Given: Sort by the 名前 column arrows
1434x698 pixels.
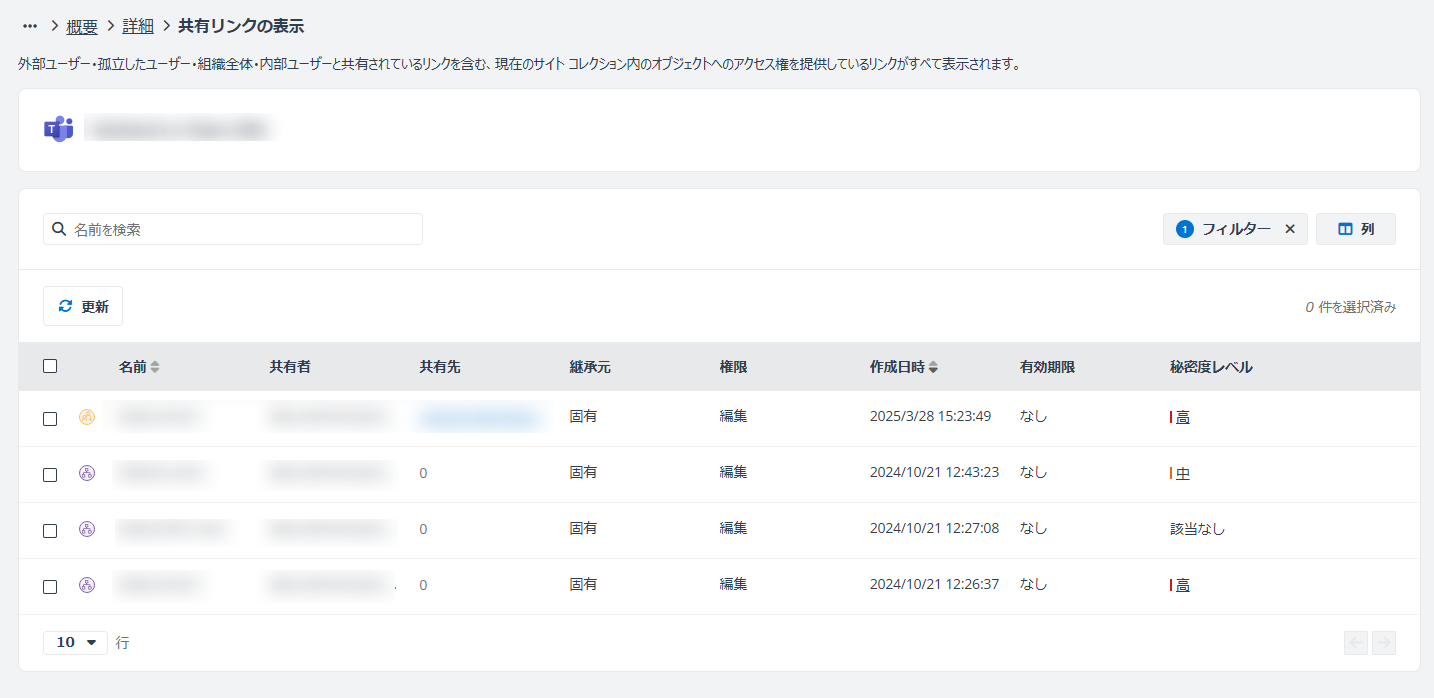Looking at the screenshot, I should [x=155, y=367].
